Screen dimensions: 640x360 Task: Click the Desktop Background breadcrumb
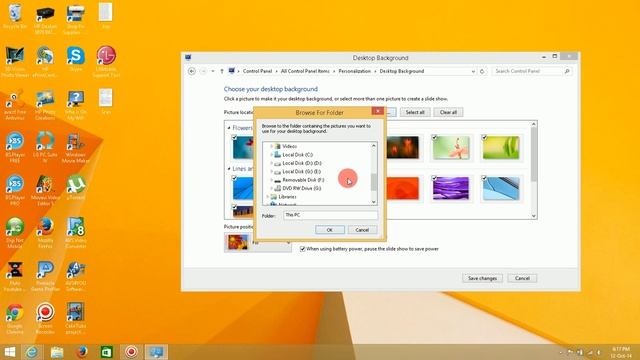point(402,71)
